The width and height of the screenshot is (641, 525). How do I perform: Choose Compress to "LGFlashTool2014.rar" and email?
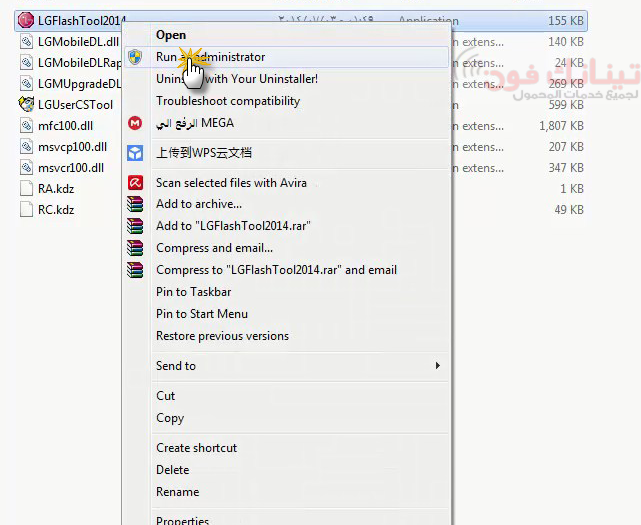tap(276, 270)
